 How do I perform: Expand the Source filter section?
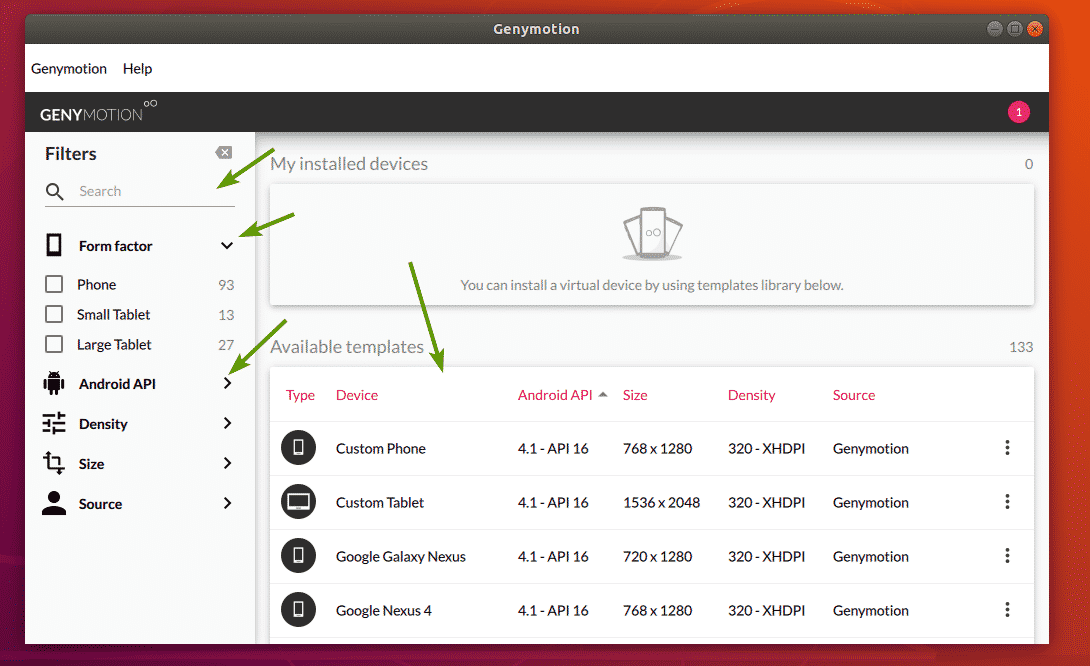coord(227,504)
